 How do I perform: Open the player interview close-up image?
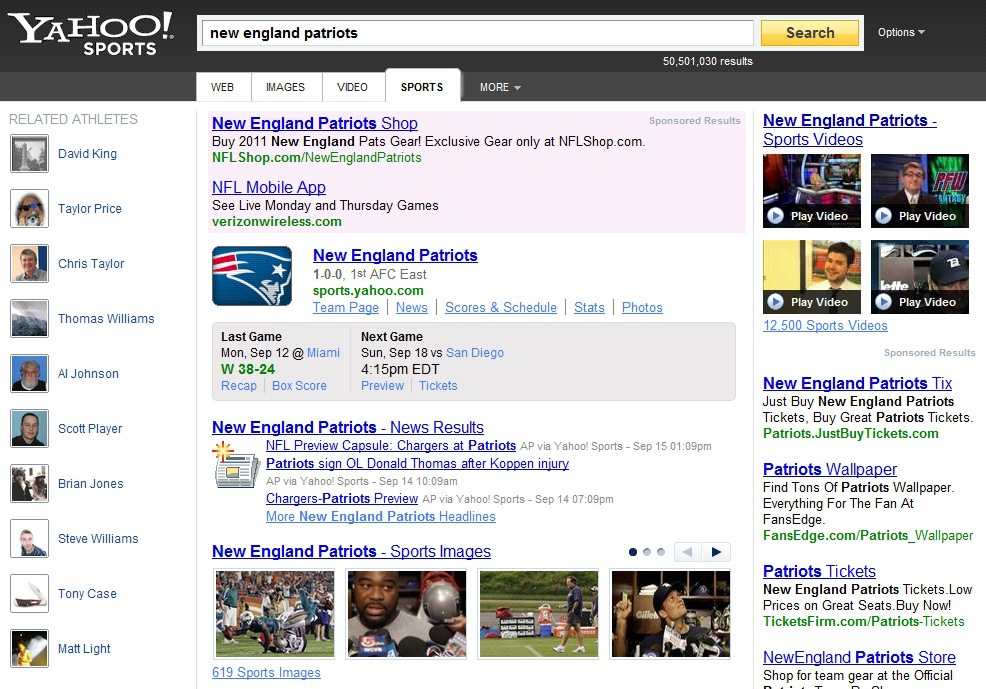(407, 614)
